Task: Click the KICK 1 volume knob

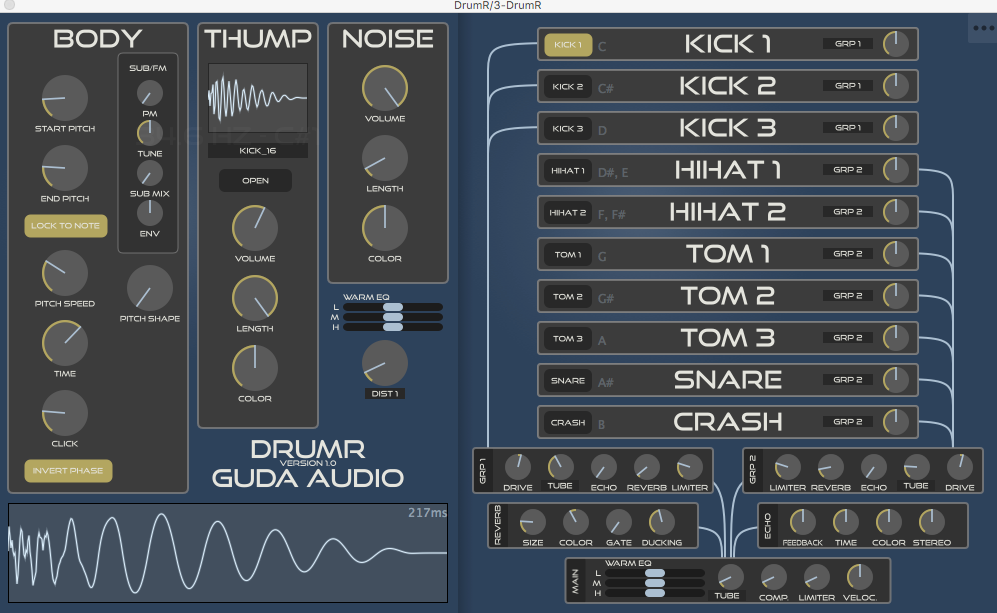Action: point(896,44)
